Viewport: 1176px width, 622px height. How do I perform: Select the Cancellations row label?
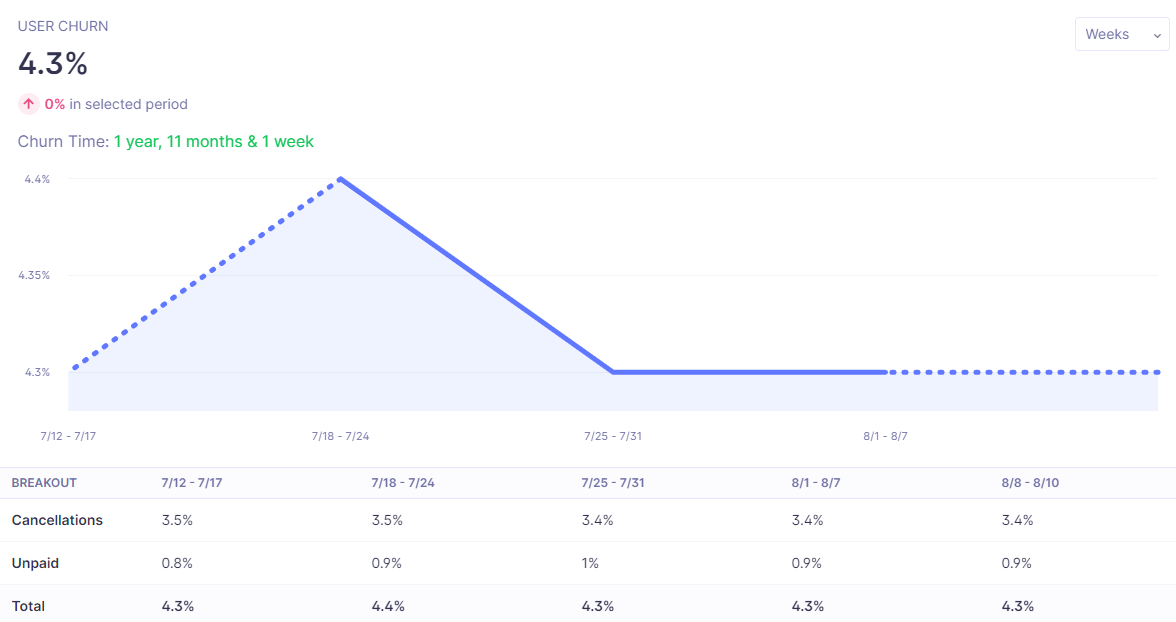[x=57, y=520]
